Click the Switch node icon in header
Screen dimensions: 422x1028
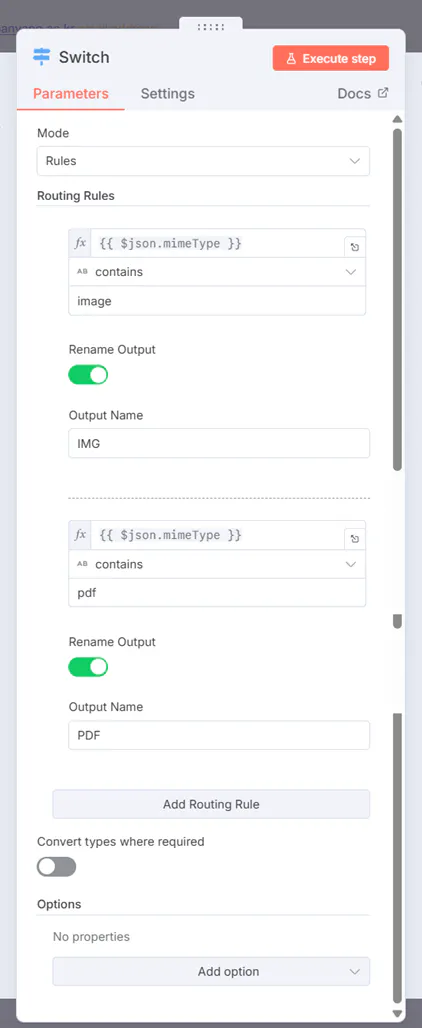41,57
